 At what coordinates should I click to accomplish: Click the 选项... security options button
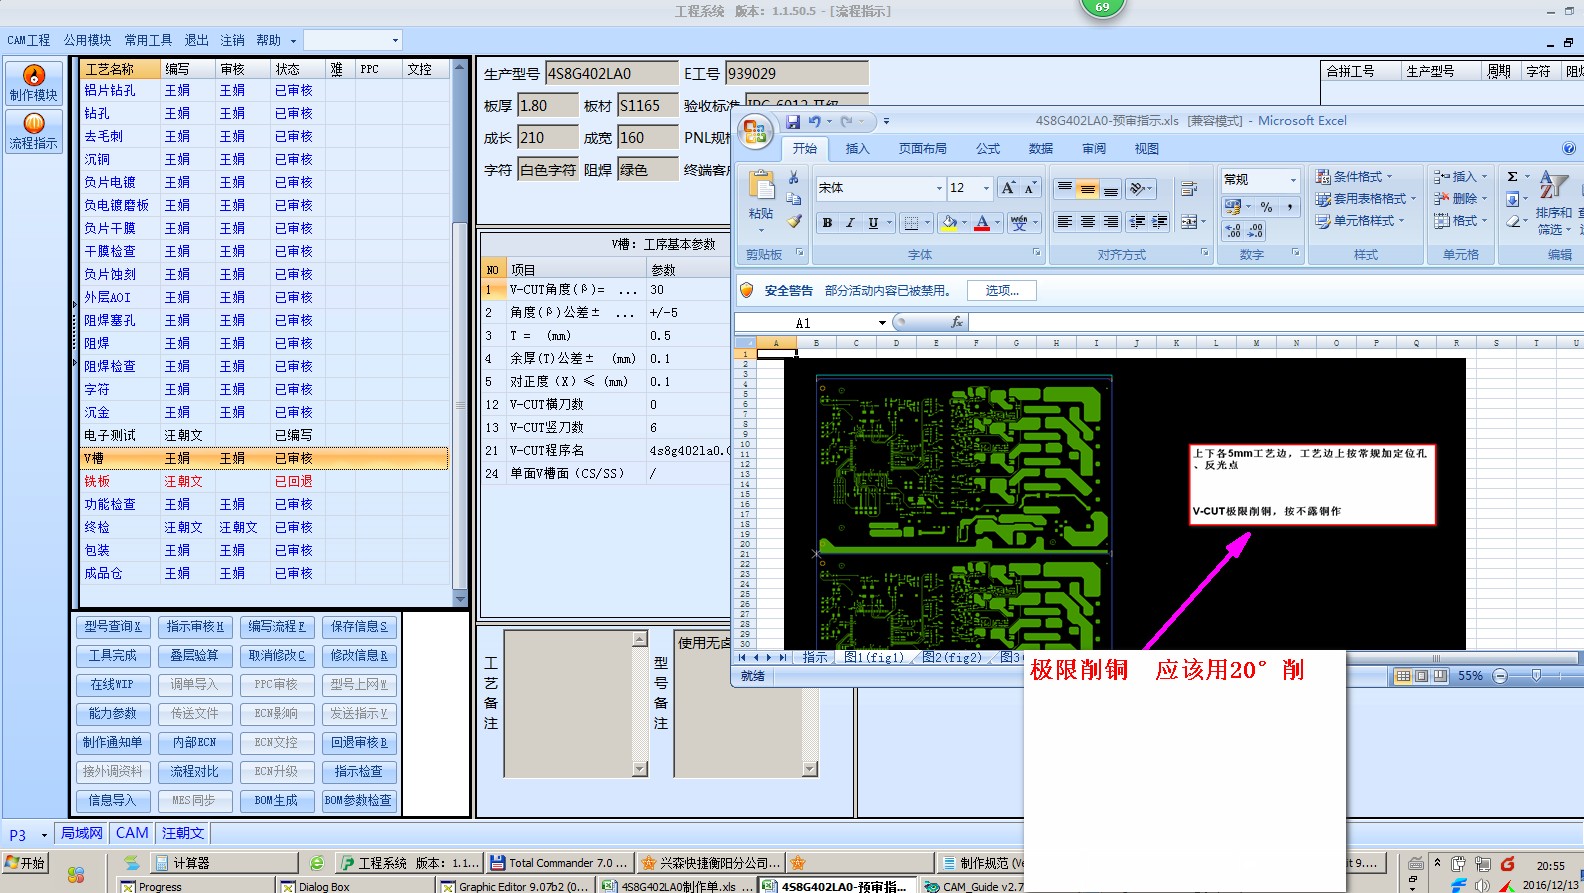pos(1002,290)
